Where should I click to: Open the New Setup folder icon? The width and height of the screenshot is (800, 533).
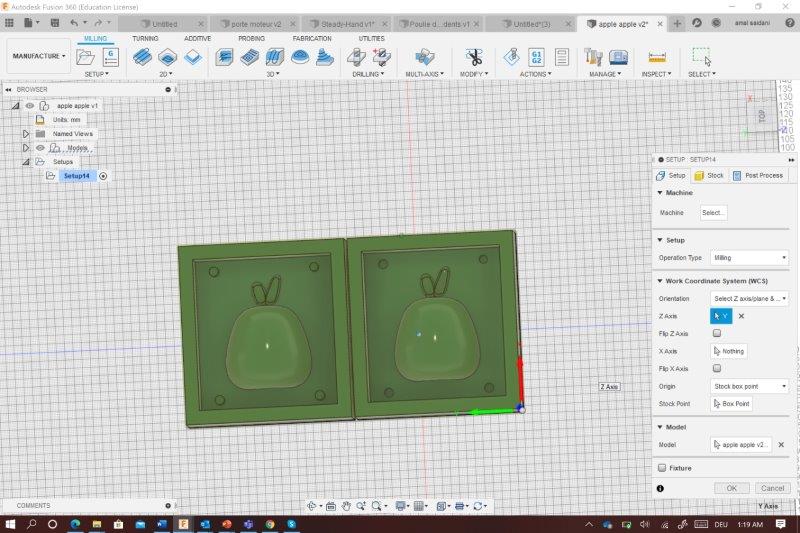(x=85, y=57)
